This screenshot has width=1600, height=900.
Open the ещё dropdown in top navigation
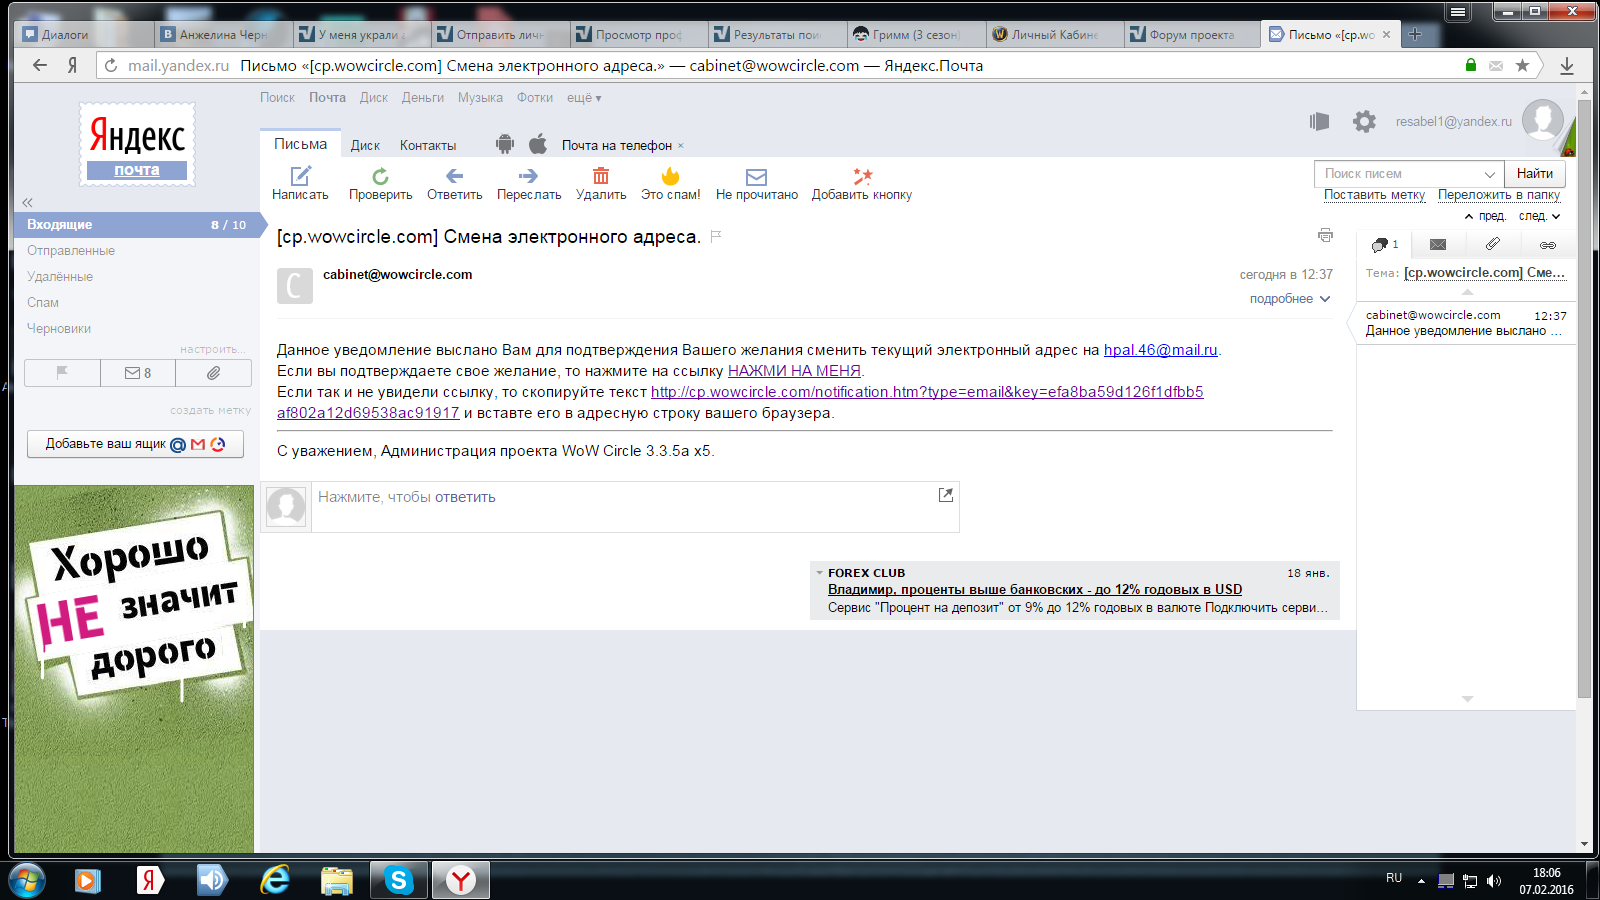pos(584,98)
